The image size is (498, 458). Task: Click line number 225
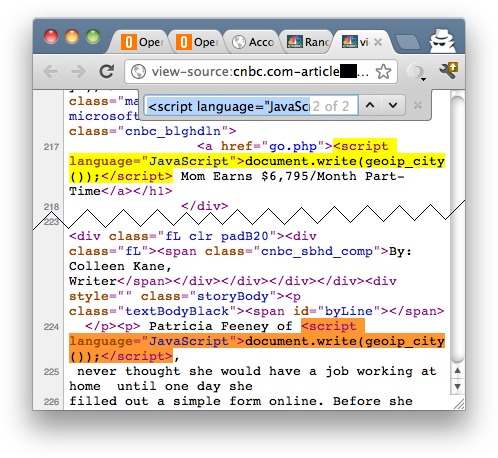click(51, 372)
